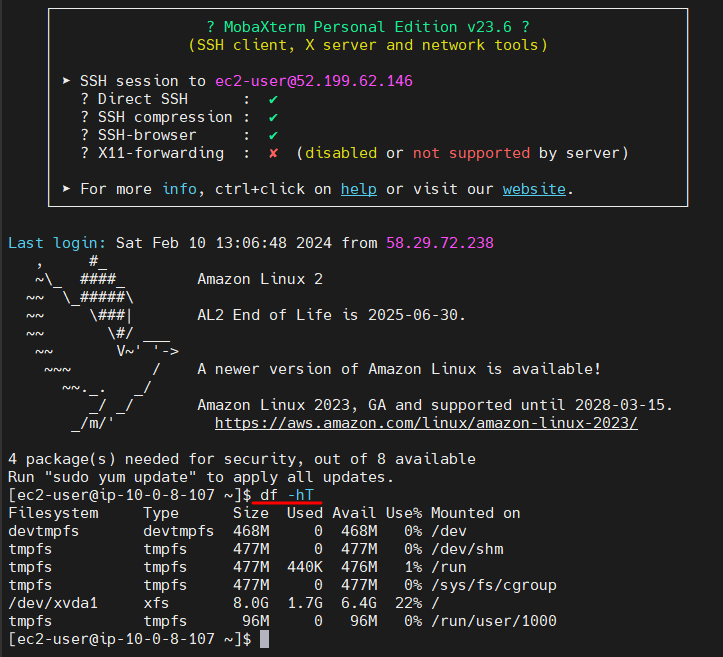Click the blue 'info' word in banner

pyautogui.click(x=178, y=189)
